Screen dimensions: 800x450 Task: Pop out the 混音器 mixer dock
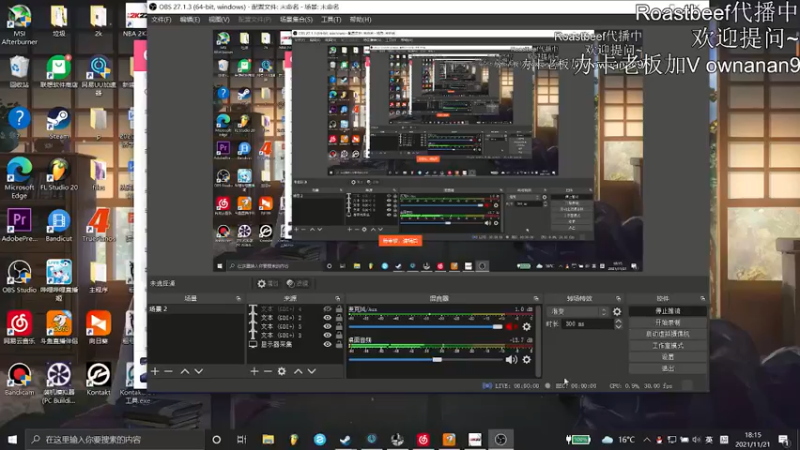pyautogui.click(x=536, y=298)
